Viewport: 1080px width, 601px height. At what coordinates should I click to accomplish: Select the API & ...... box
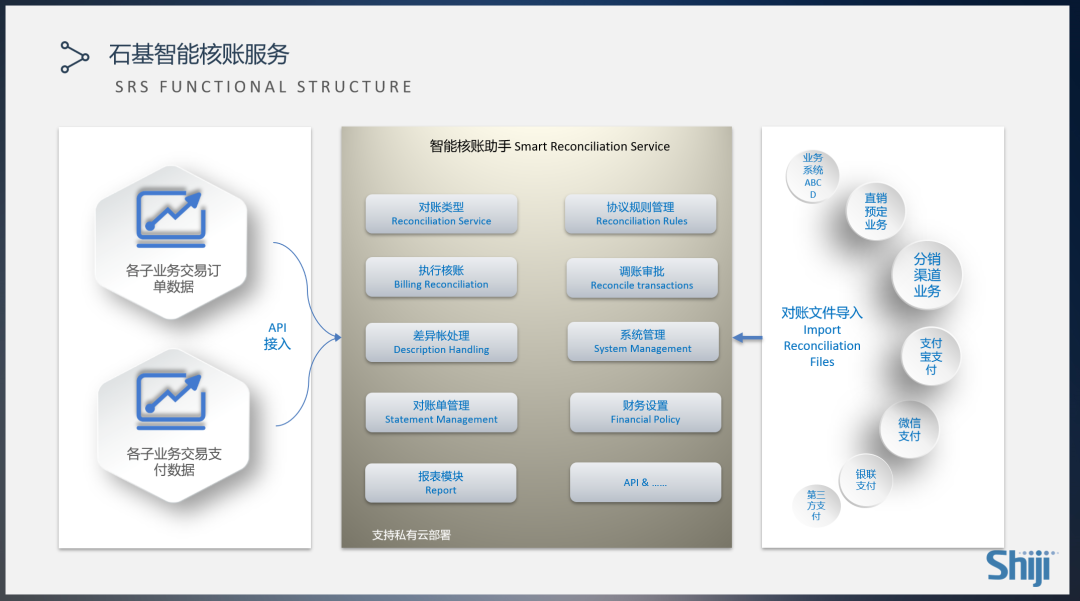coord(645,482)
